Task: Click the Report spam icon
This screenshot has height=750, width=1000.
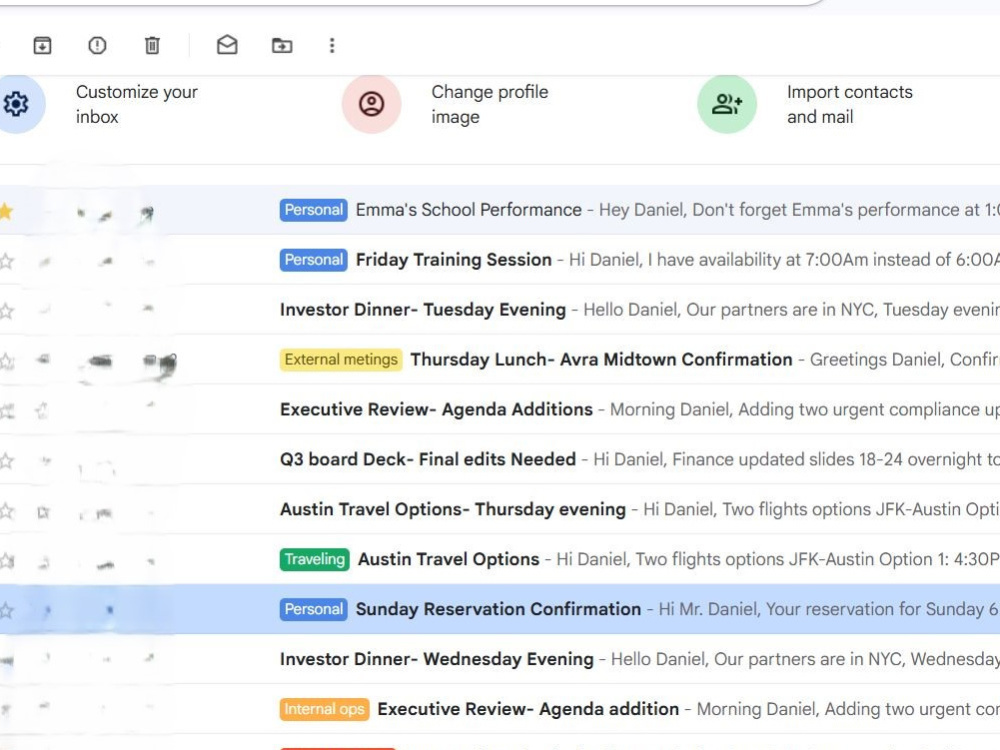Action: point(97,45)
